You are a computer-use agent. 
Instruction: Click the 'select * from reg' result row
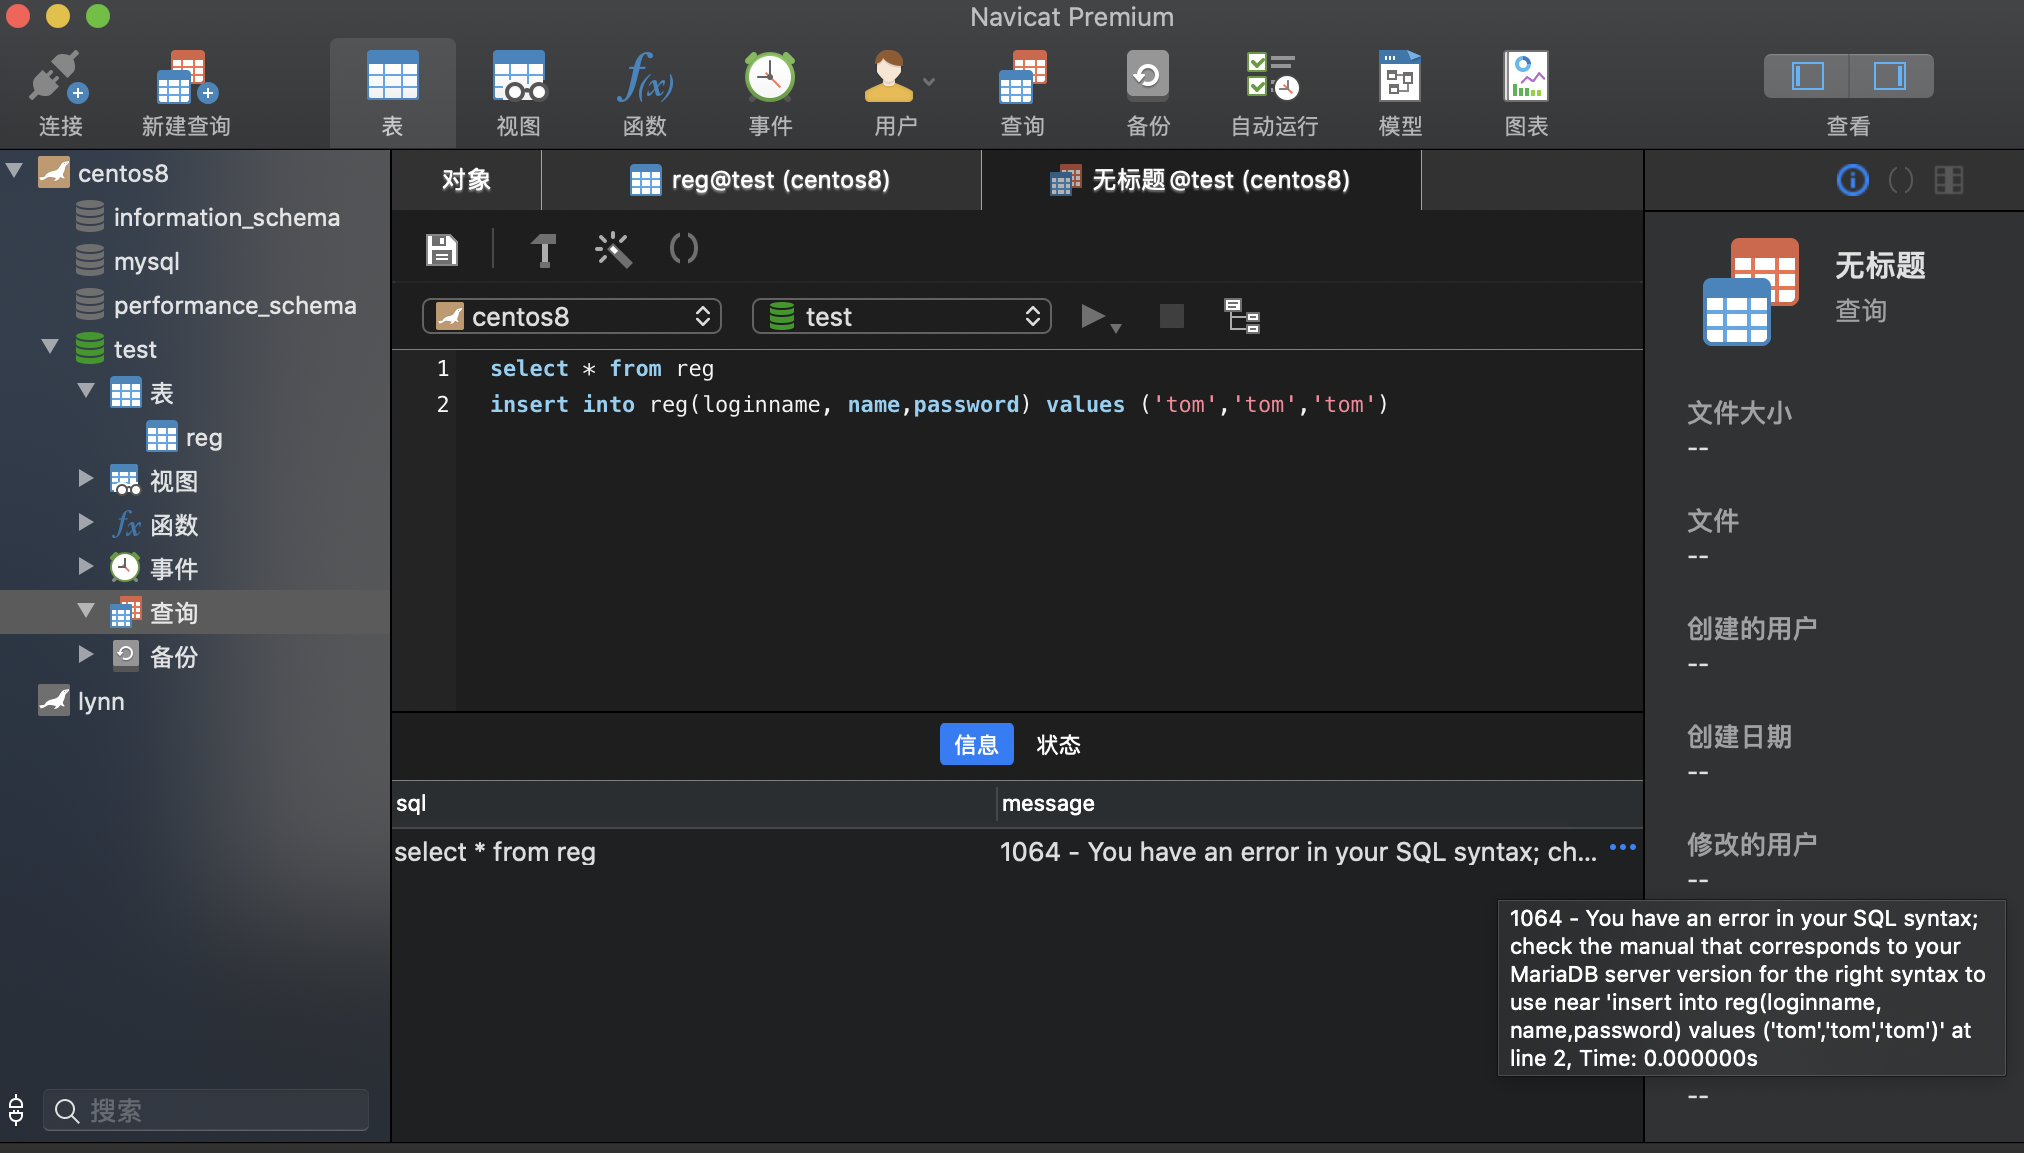[1017, 852]
